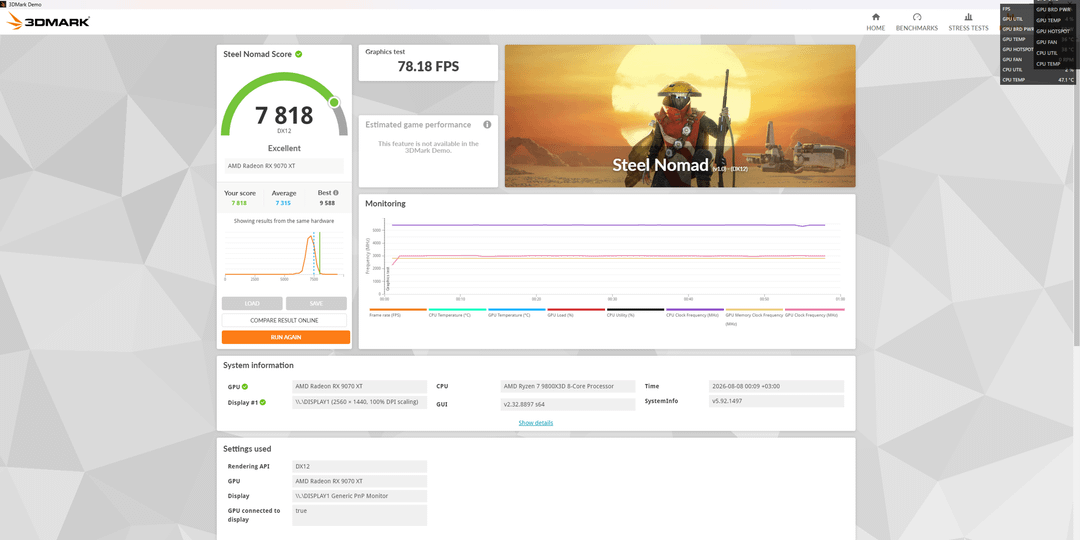Toggle GPU Temperature series in legend
Screen dimensions: 1080x540
[517, 312]
